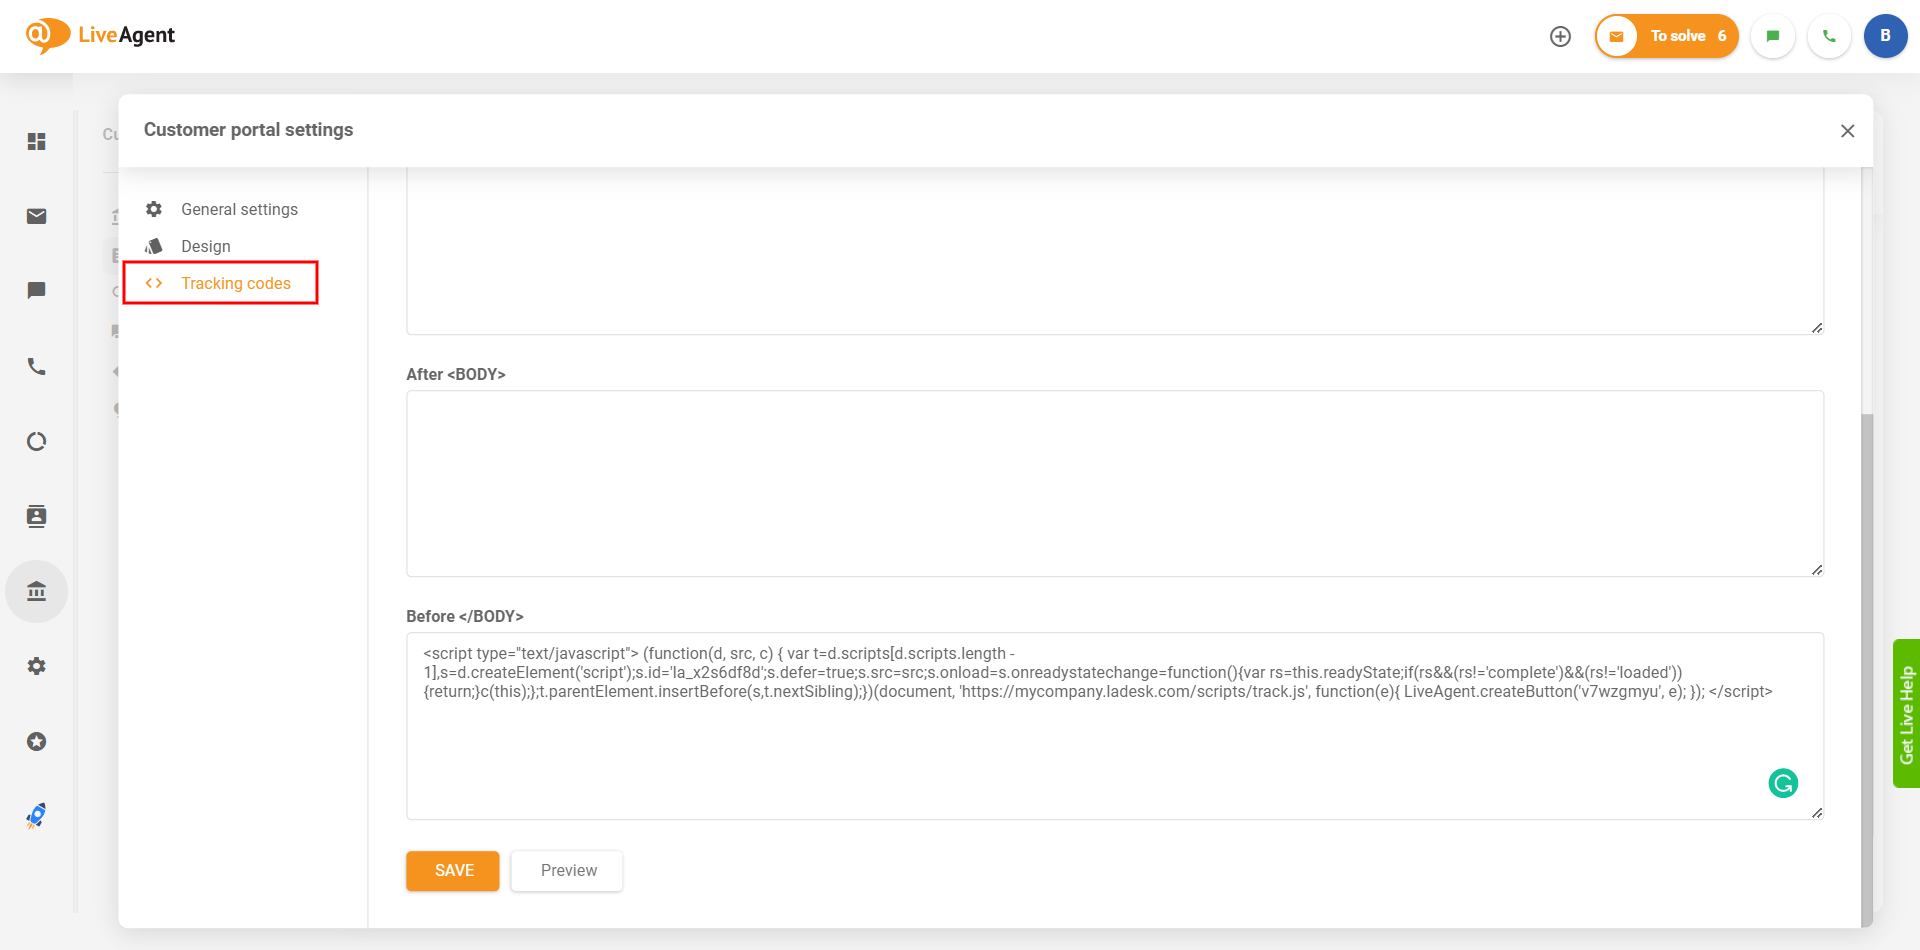1920x950 pixels.
Task: Open the Chats bubble icon in sidebar
Action: tap(37, 291)
